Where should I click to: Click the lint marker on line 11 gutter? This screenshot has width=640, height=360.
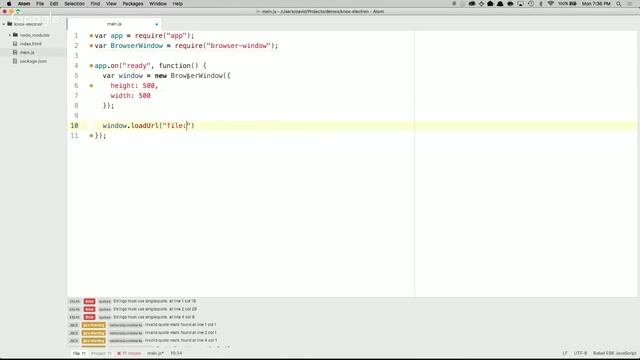click(x=91, y=136)
